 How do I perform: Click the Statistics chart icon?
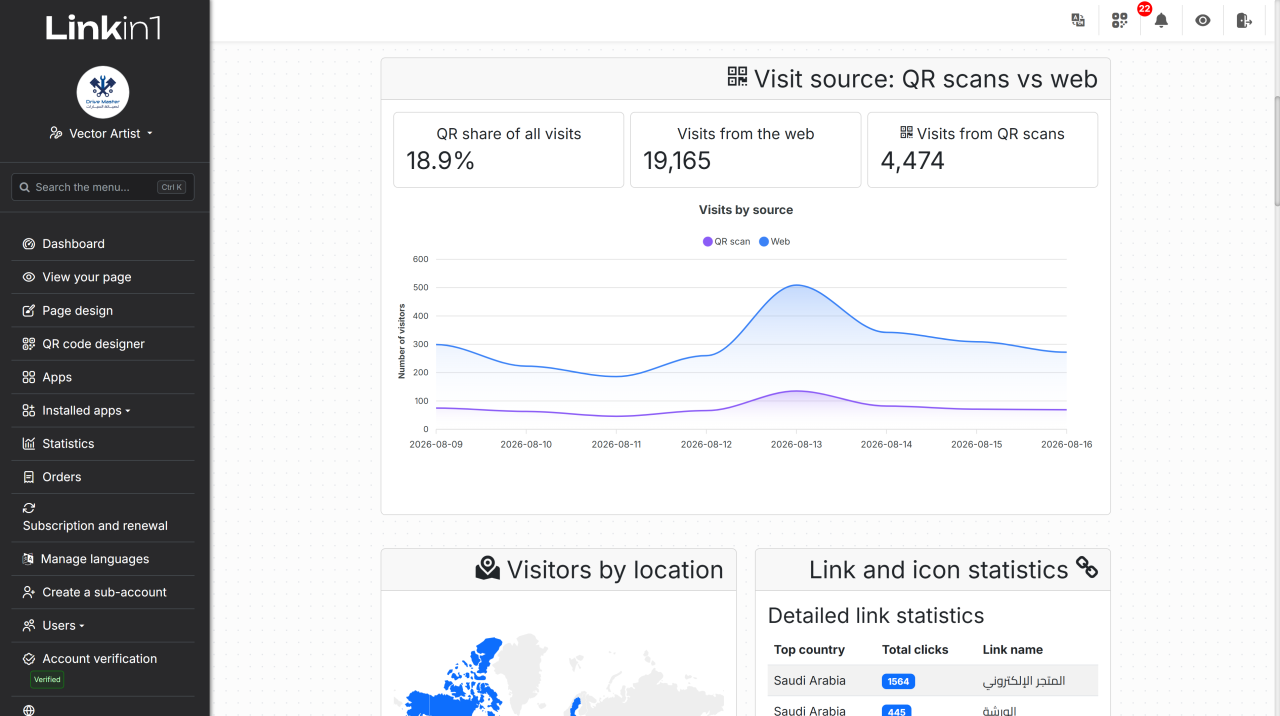[x=29, y=444]
